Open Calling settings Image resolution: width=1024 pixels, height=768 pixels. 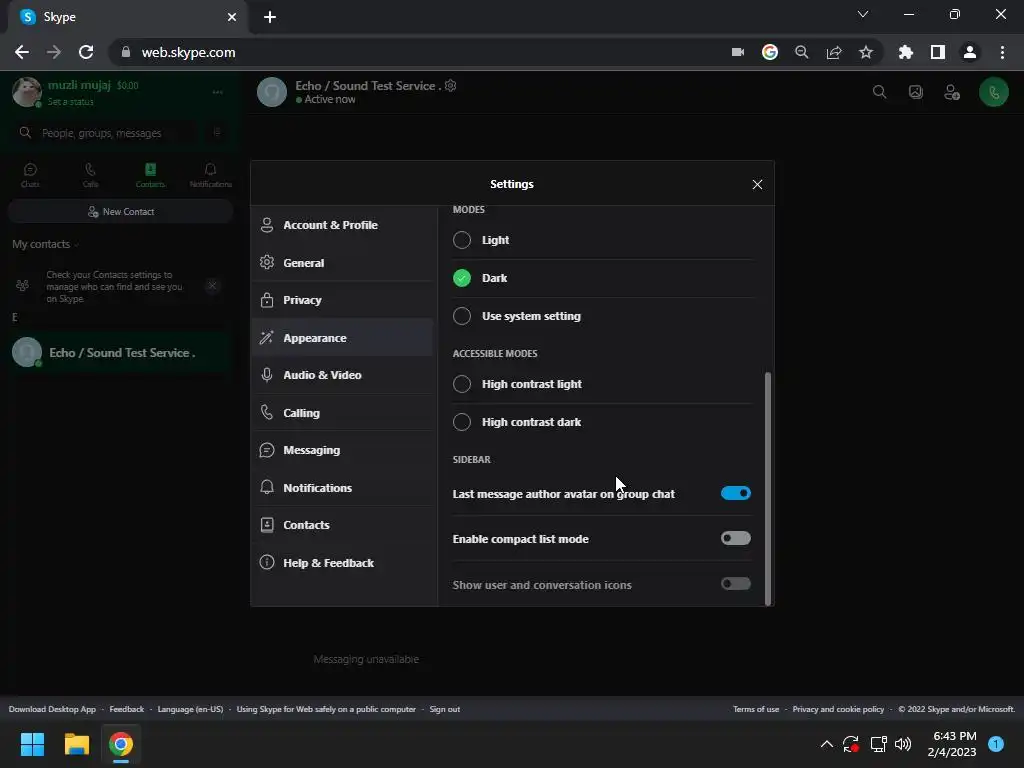pyautogui.click(x=342, y=413)
